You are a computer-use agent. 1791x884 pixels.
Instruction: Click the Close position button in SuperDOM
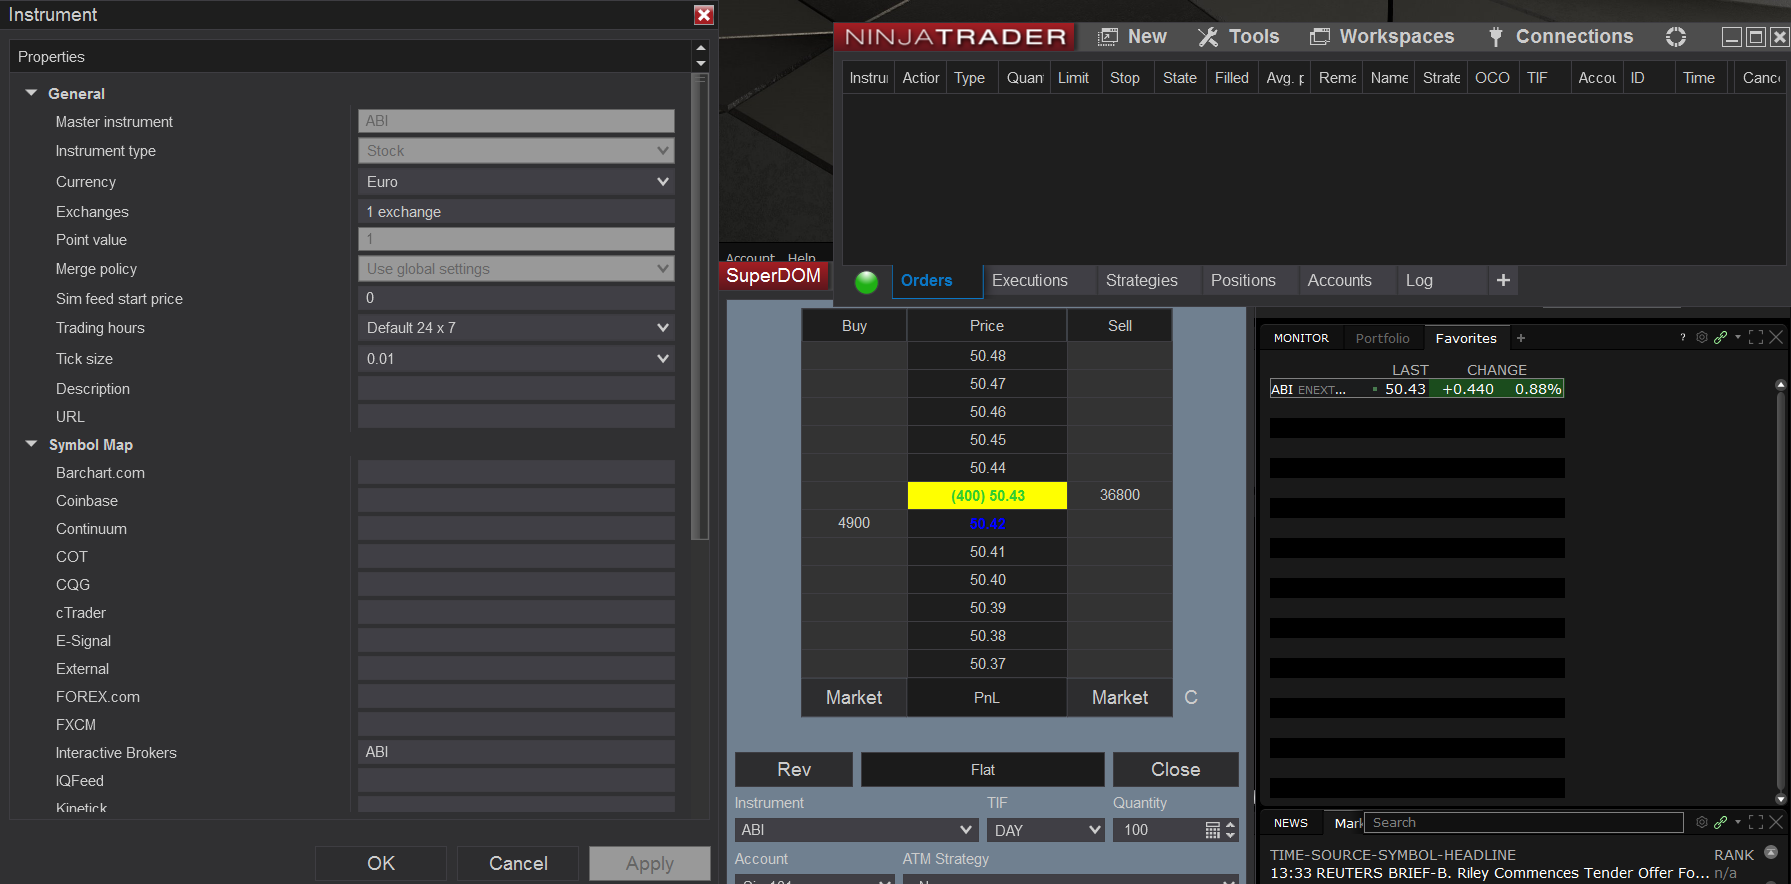[1176, 769]
